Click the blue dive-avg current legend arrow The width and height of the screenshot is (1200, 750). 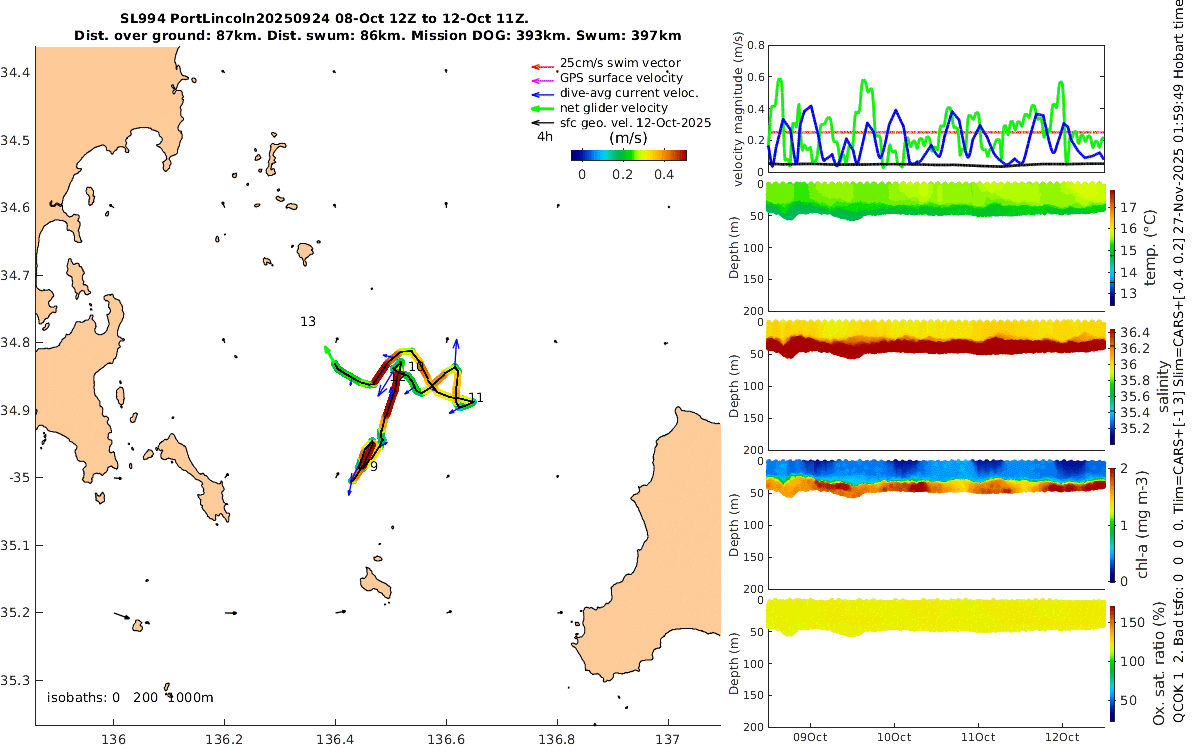pyautogui.click(x=542, y=93)
